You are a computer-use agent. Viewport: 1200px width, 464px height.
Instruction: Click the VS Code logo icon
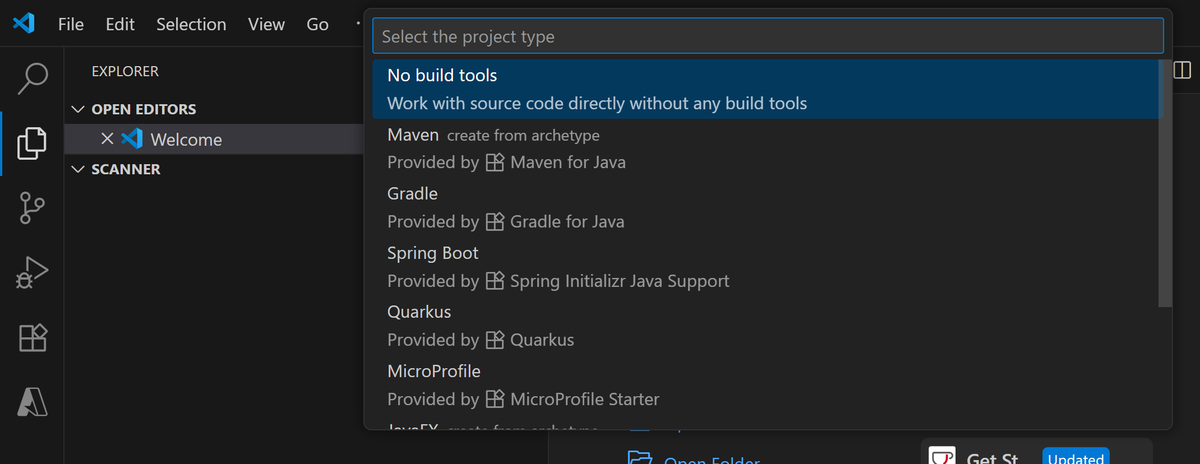pyautogui.click(x=24, y=24)
